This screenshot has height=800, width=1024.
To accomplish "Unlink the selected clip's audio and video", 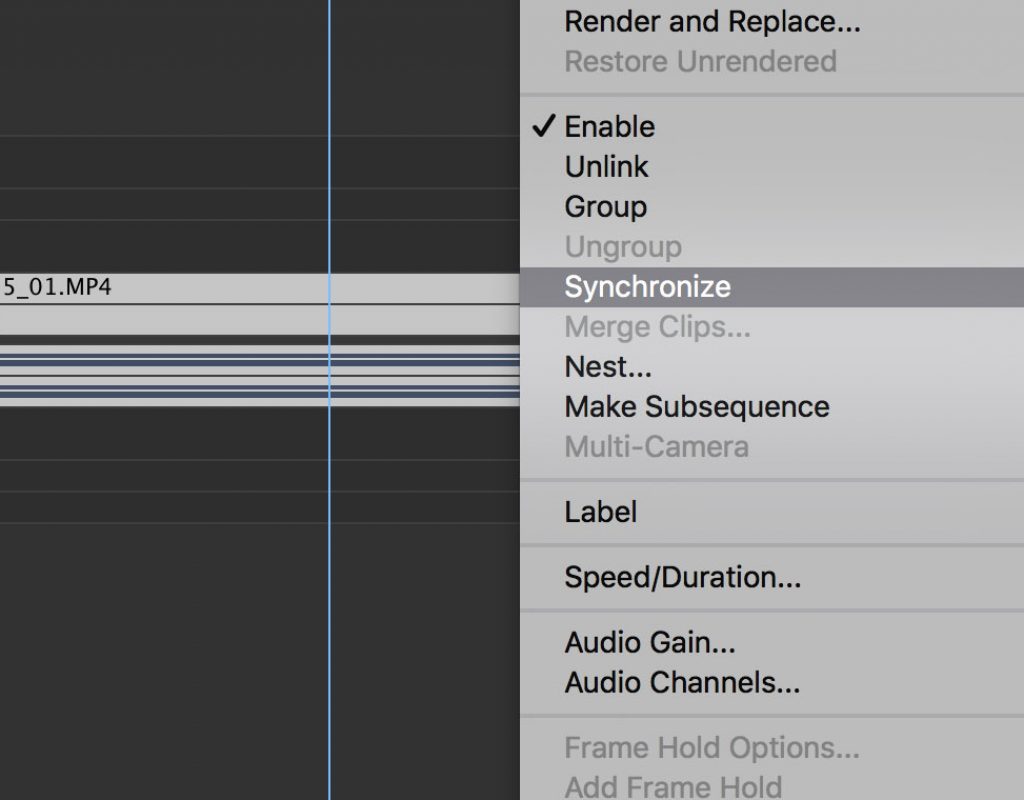I will coord(606,167).
